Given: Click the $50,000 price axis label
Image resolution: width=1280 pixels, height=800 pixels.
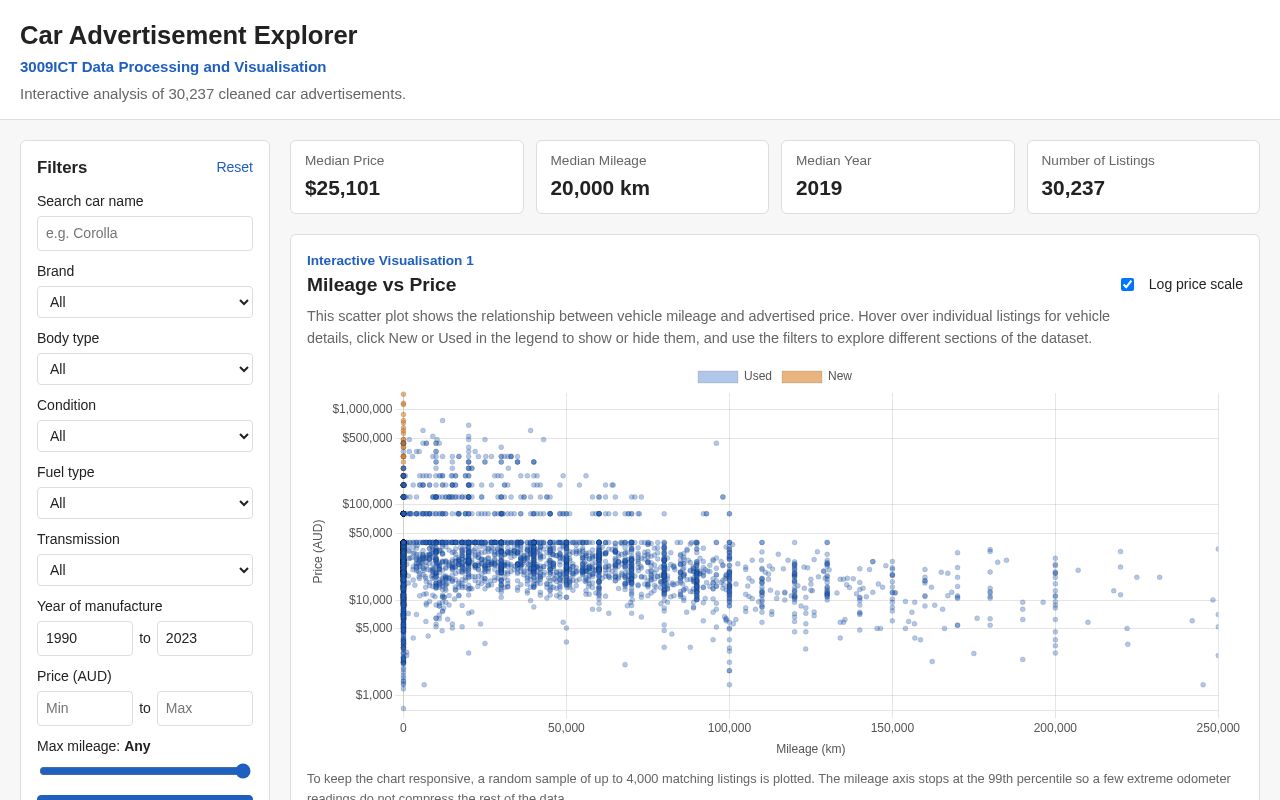Looking at the screenshot, I should [371, 533].
